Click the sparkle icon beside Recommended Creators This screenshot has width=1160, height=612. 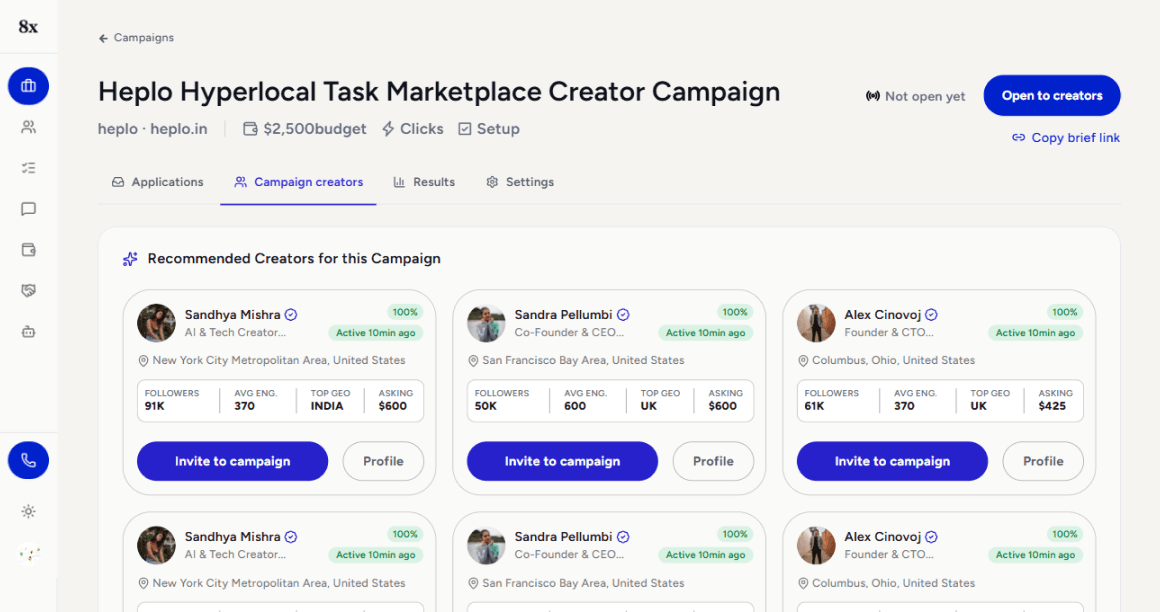pyautogui.click(x=130, y=259)
